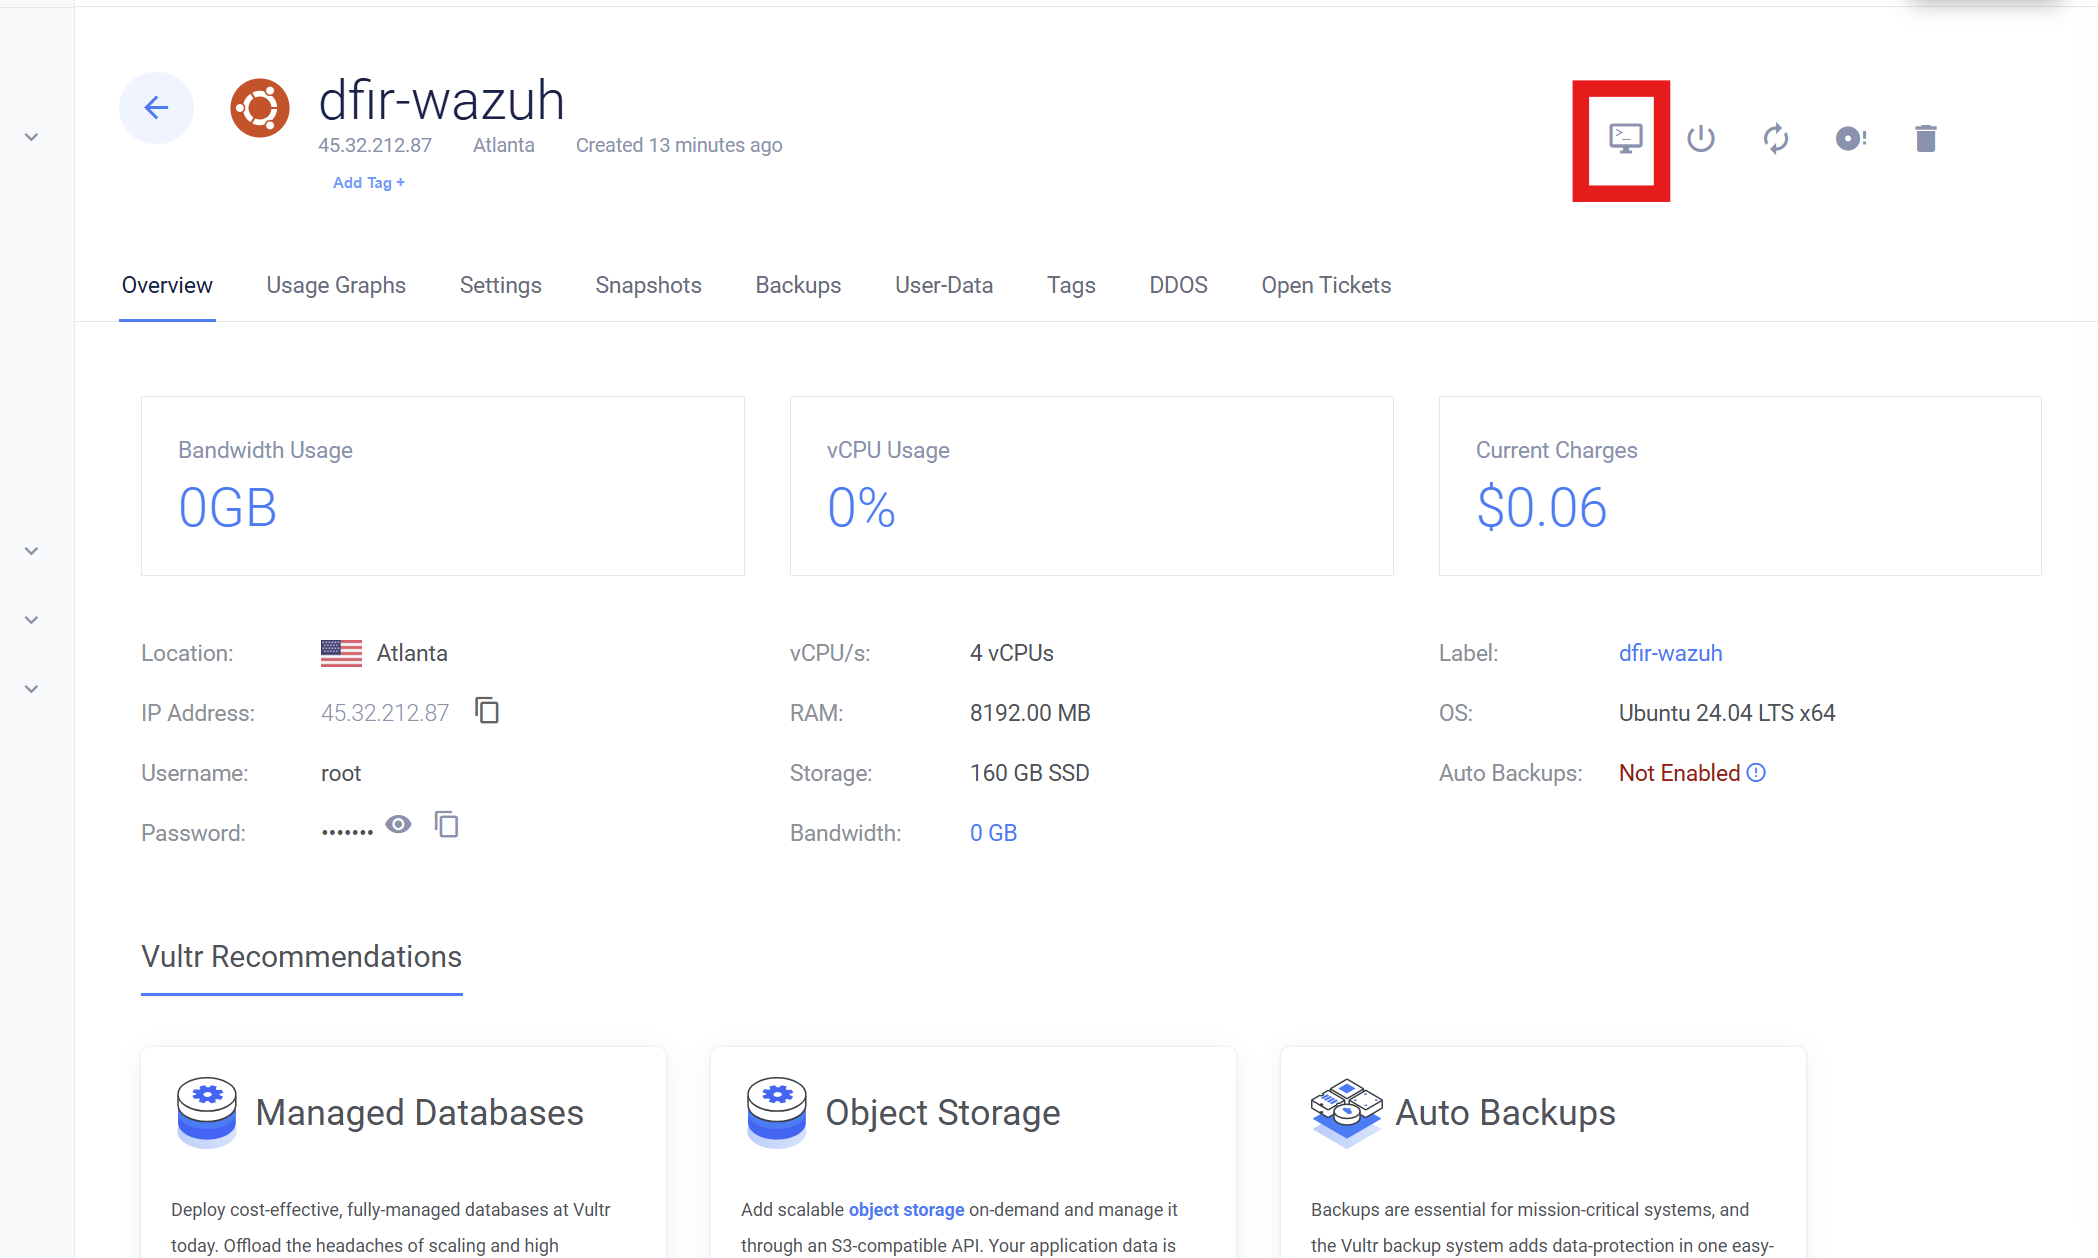This screenshot has height=1258, width=2098.
Task: Copy the password with the copy icon
Action: 446,824
